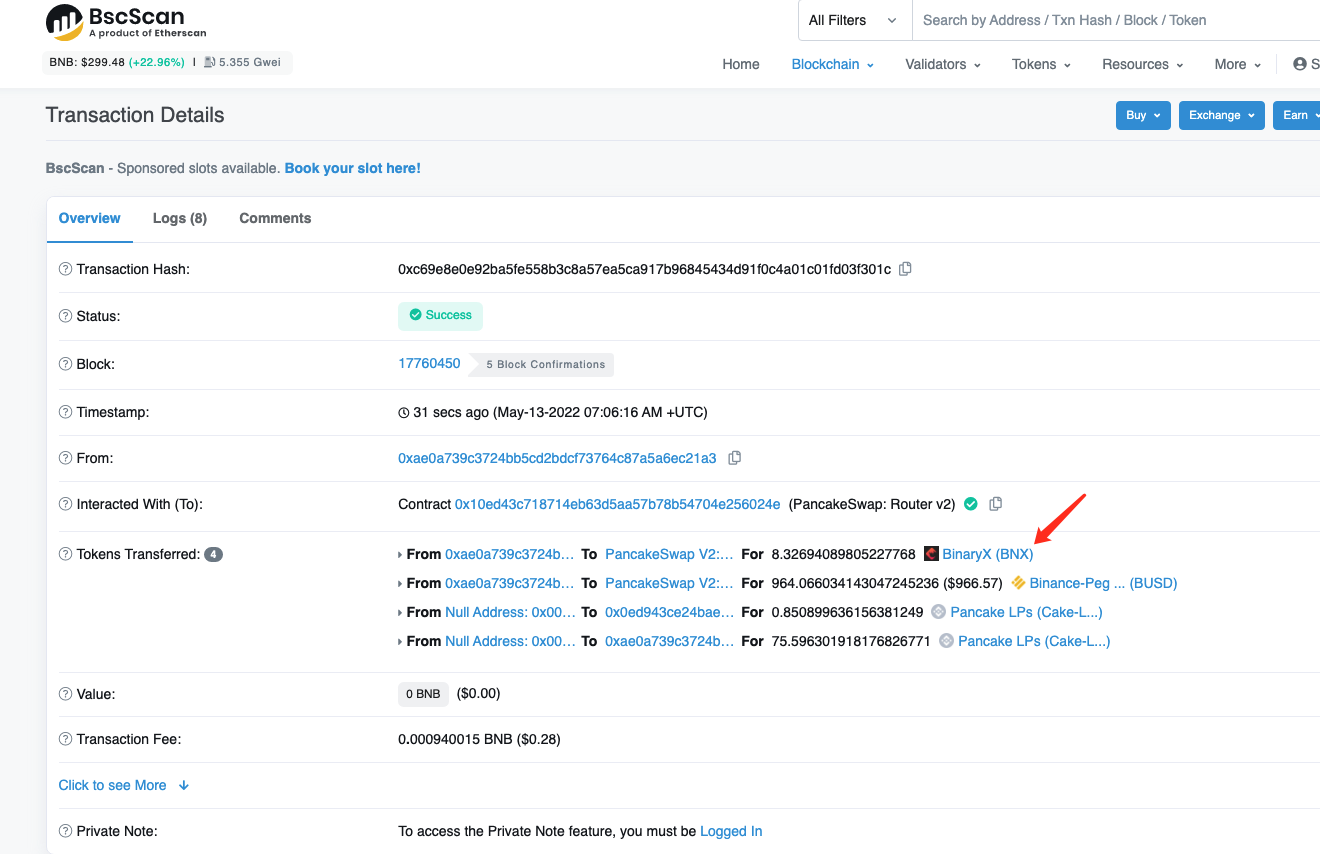This screenshot has width=1320, height=854.
Task: Click help icon next to Tokens Transferred
Action: pyautogui.click(x=66, y=554)
